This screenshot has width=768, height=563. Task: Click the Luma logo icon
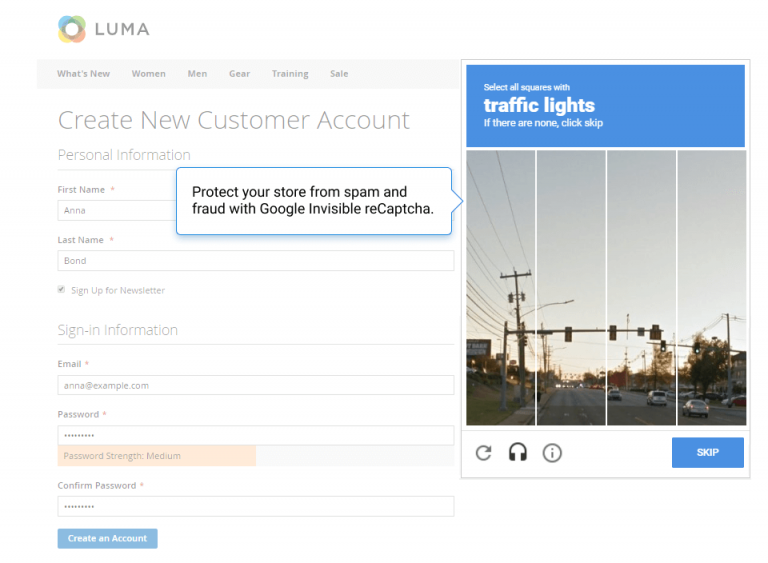[x=72, y=29]
